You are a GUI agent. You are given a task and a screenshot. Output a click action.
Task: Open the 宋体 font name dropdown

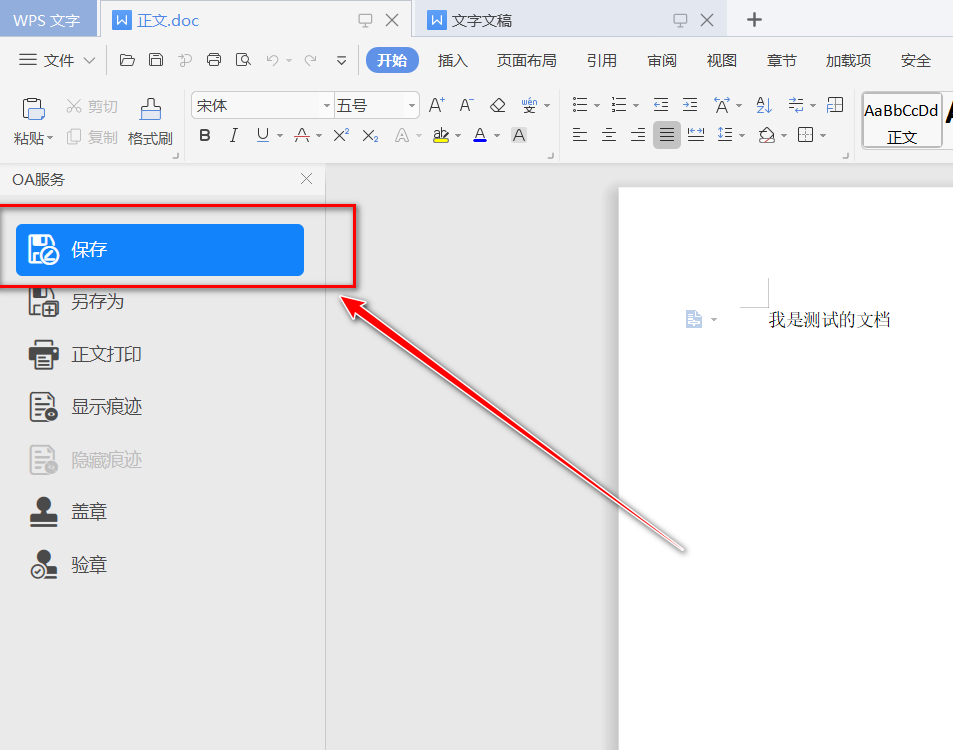(x=327, y=105)
